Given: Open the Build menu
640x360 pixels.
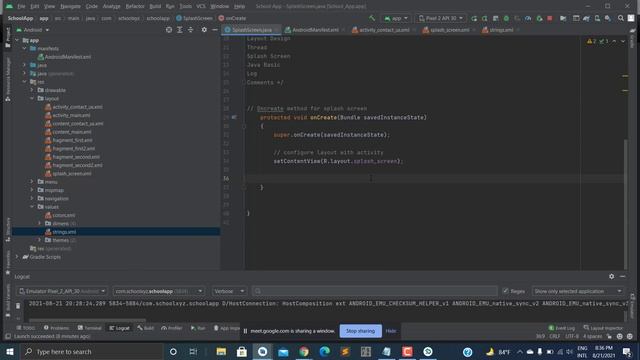Looking at the screenshot, I should coord(155,6).
